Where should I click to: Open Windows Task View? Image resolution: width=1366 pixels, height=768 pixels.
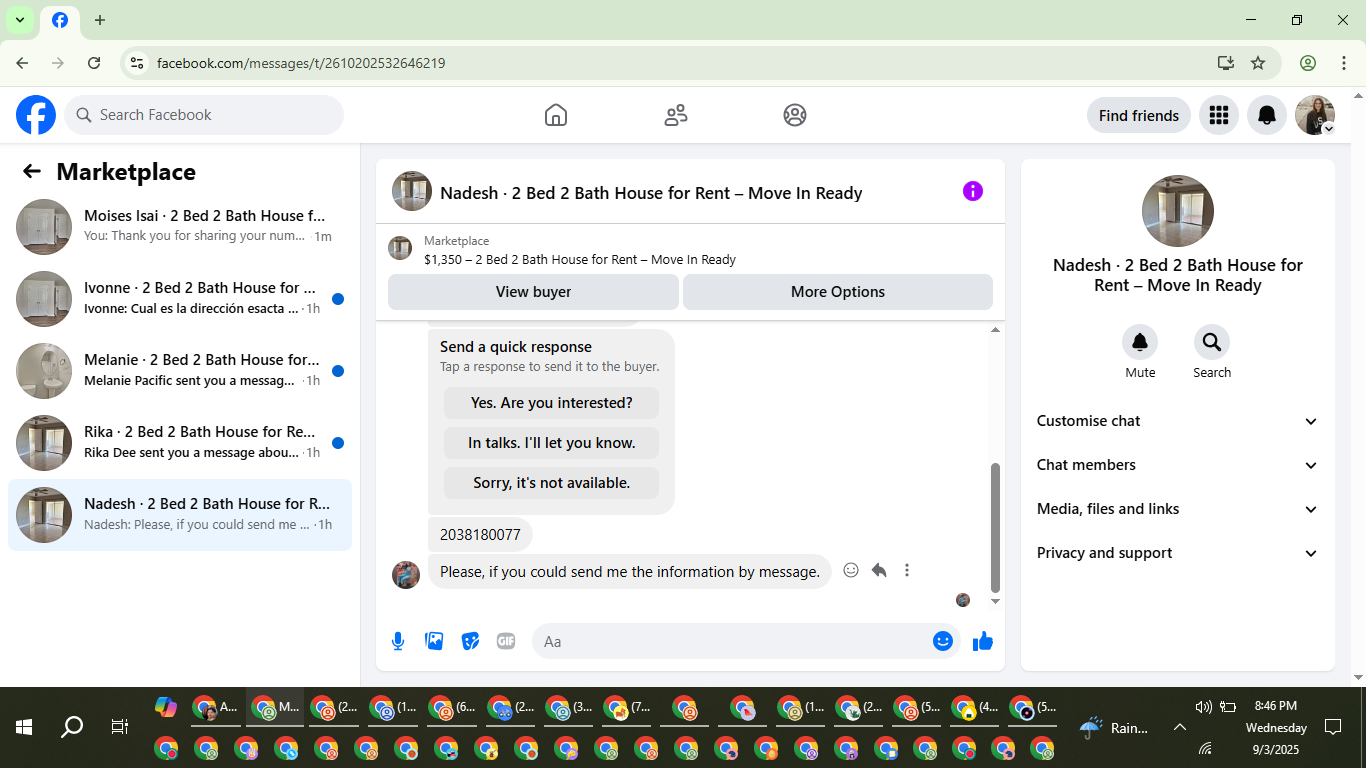click(x=119, y=727)
